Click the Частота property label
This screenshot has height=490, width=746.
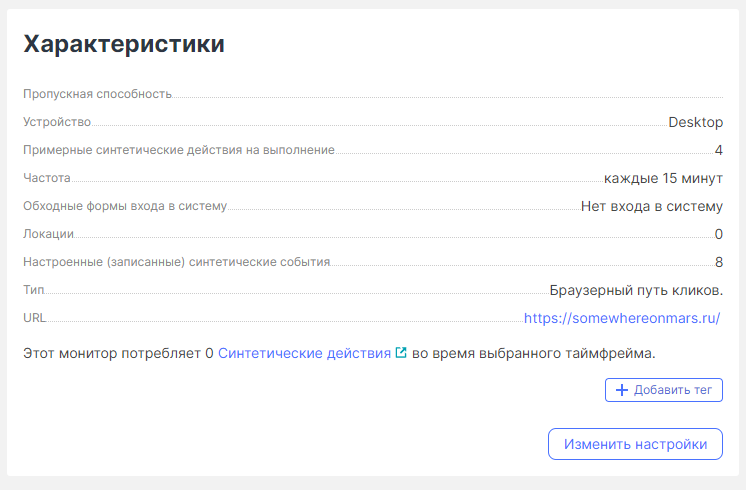point(47,178)
